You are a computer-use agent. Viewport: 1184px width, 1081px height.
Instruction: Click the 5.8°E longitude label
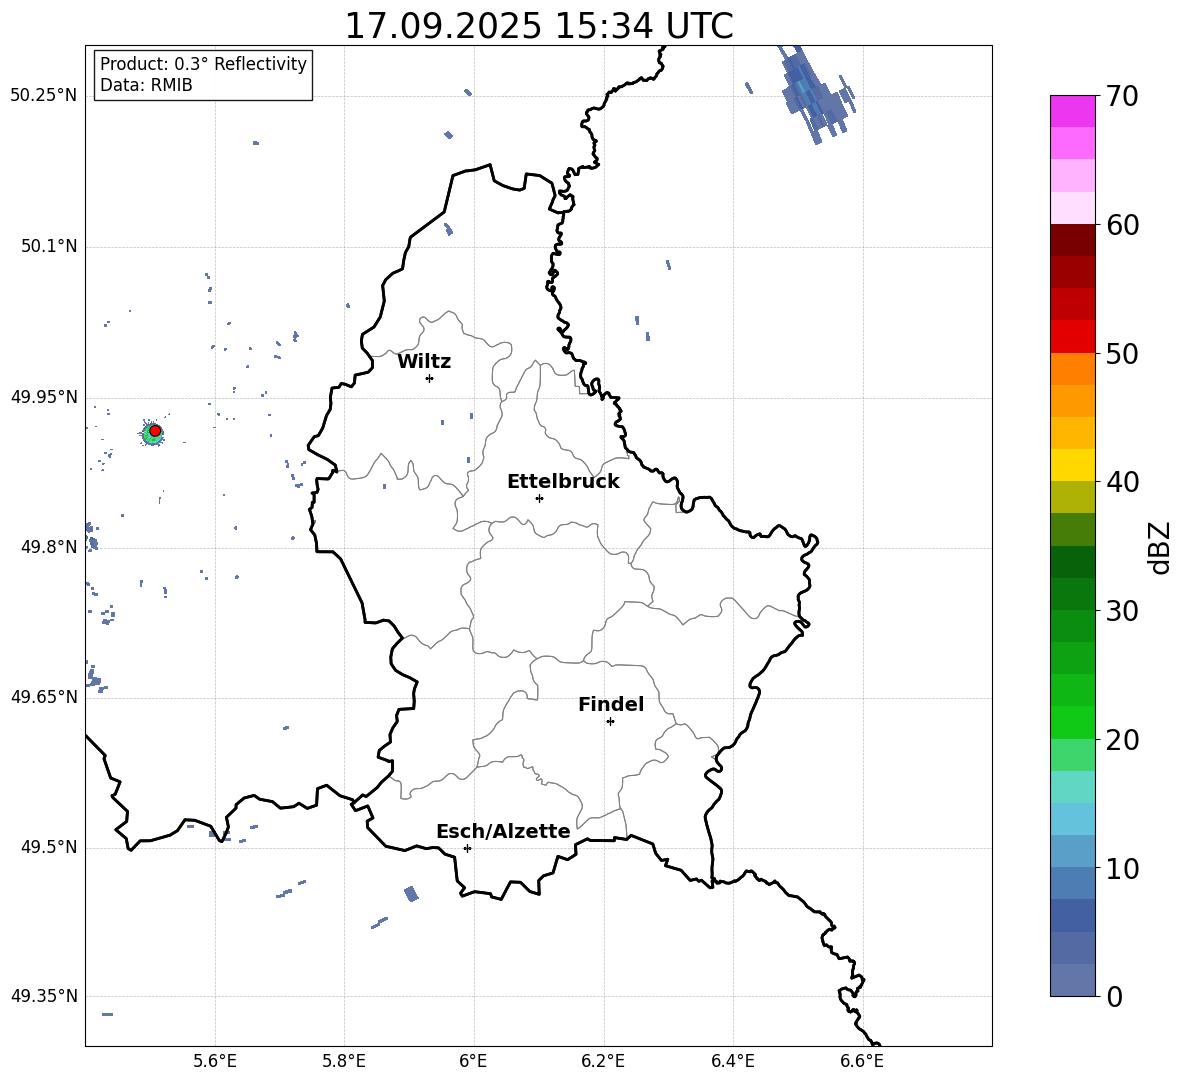(x=344, y=1061)
